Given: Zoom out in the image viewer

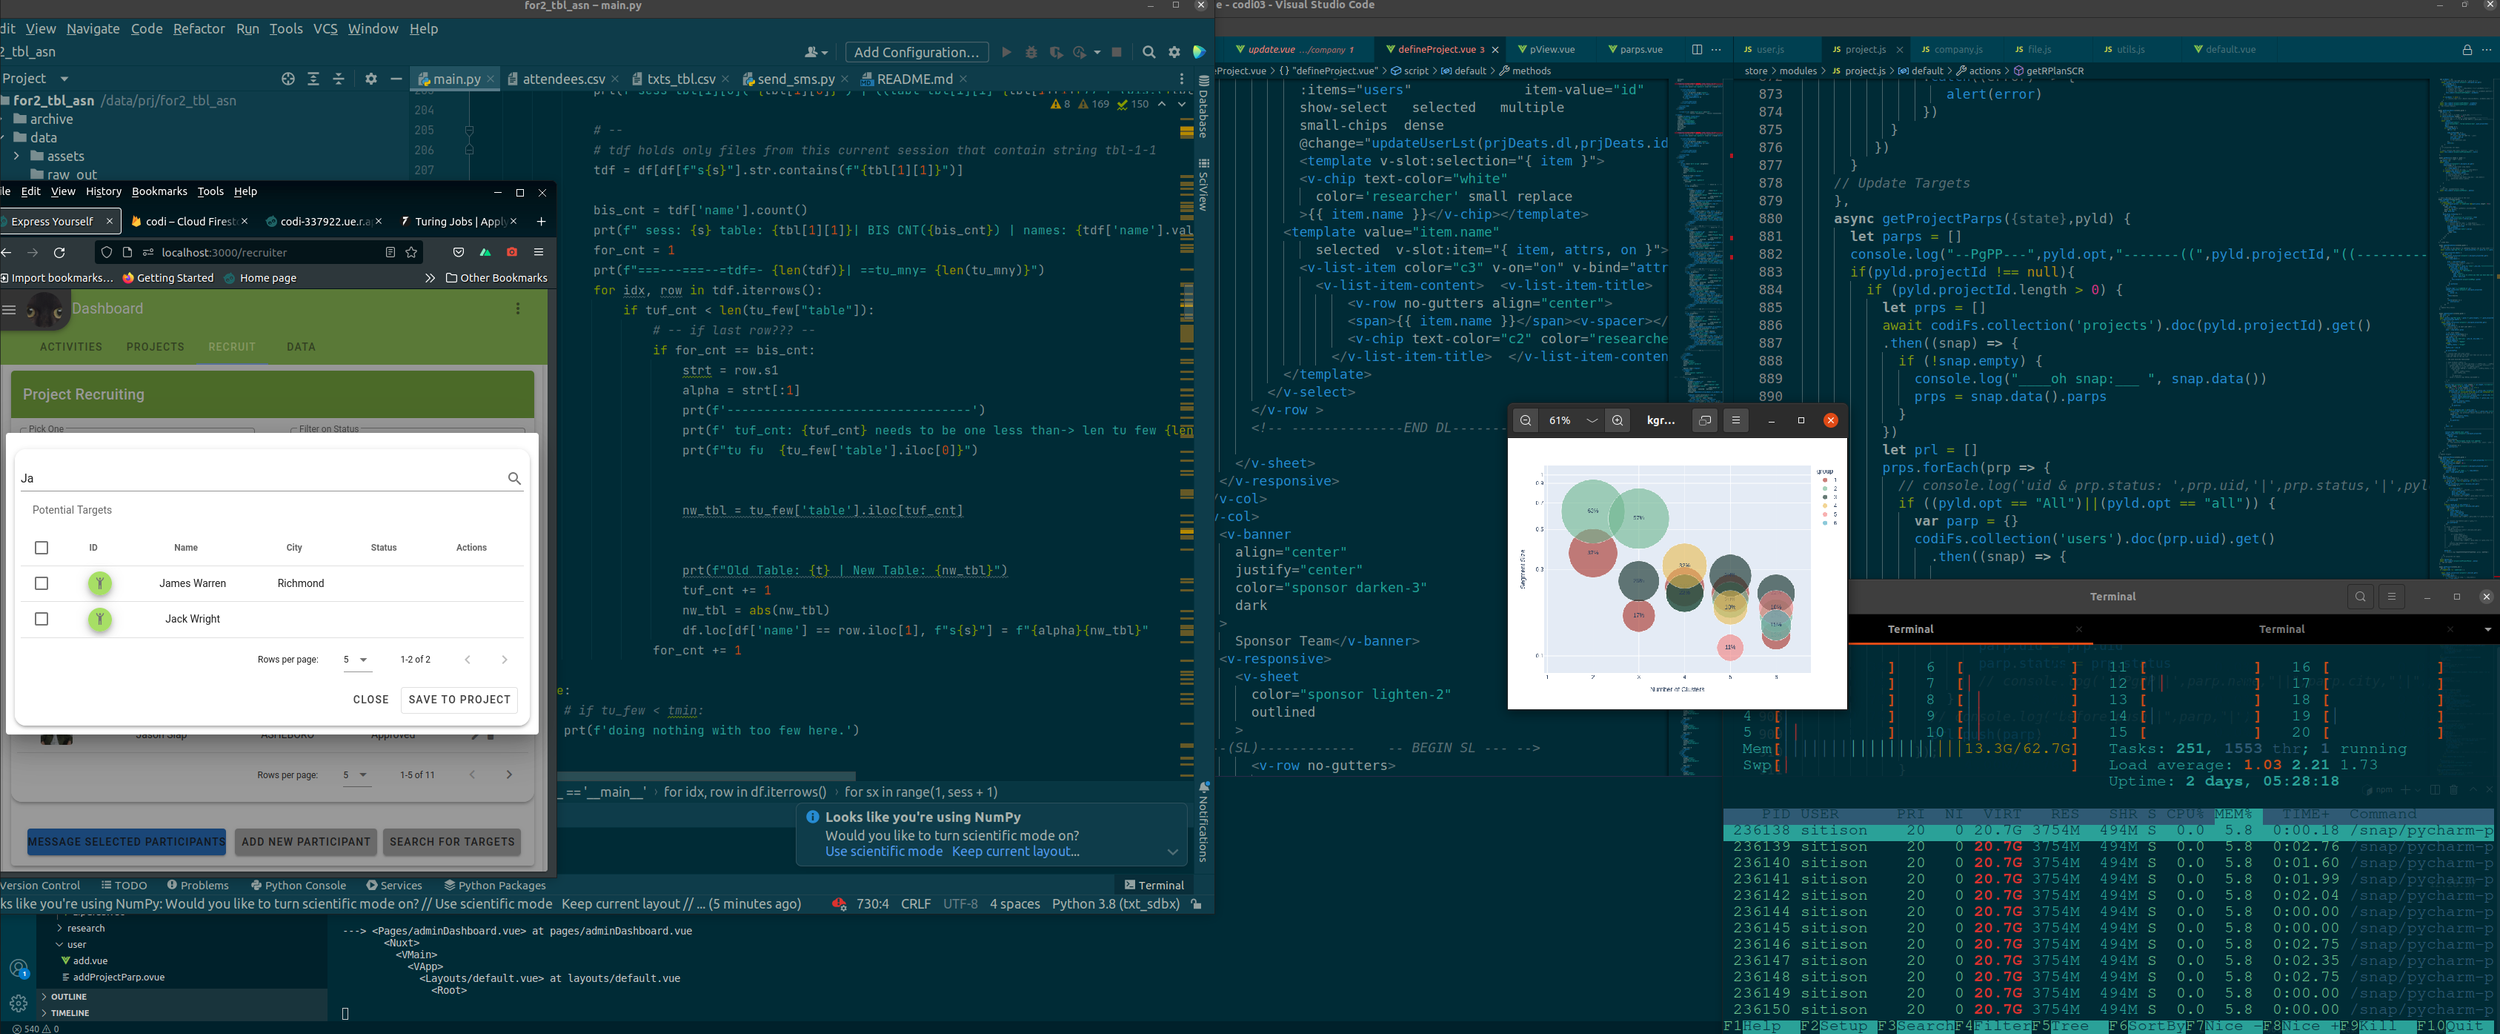Looking at the screenshot, I should [1525, 421].
